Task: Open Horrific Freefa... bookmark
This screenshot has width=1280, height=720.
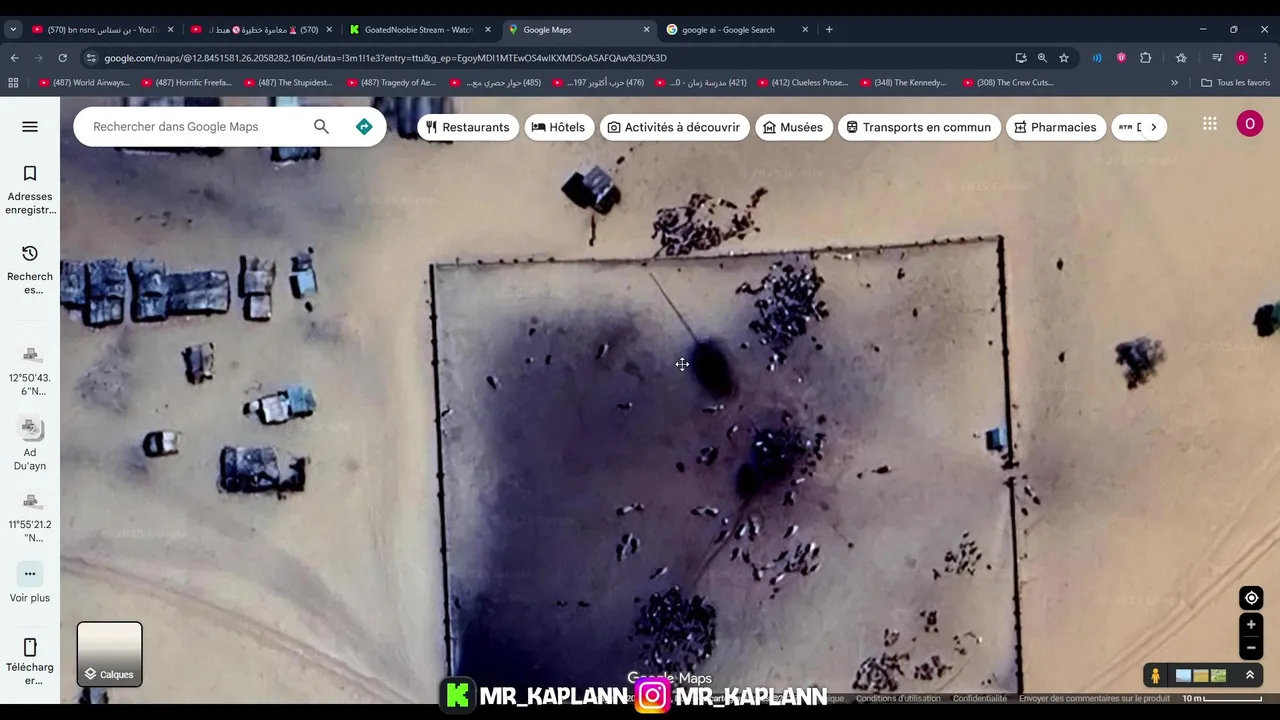Action: coord(187,83)
